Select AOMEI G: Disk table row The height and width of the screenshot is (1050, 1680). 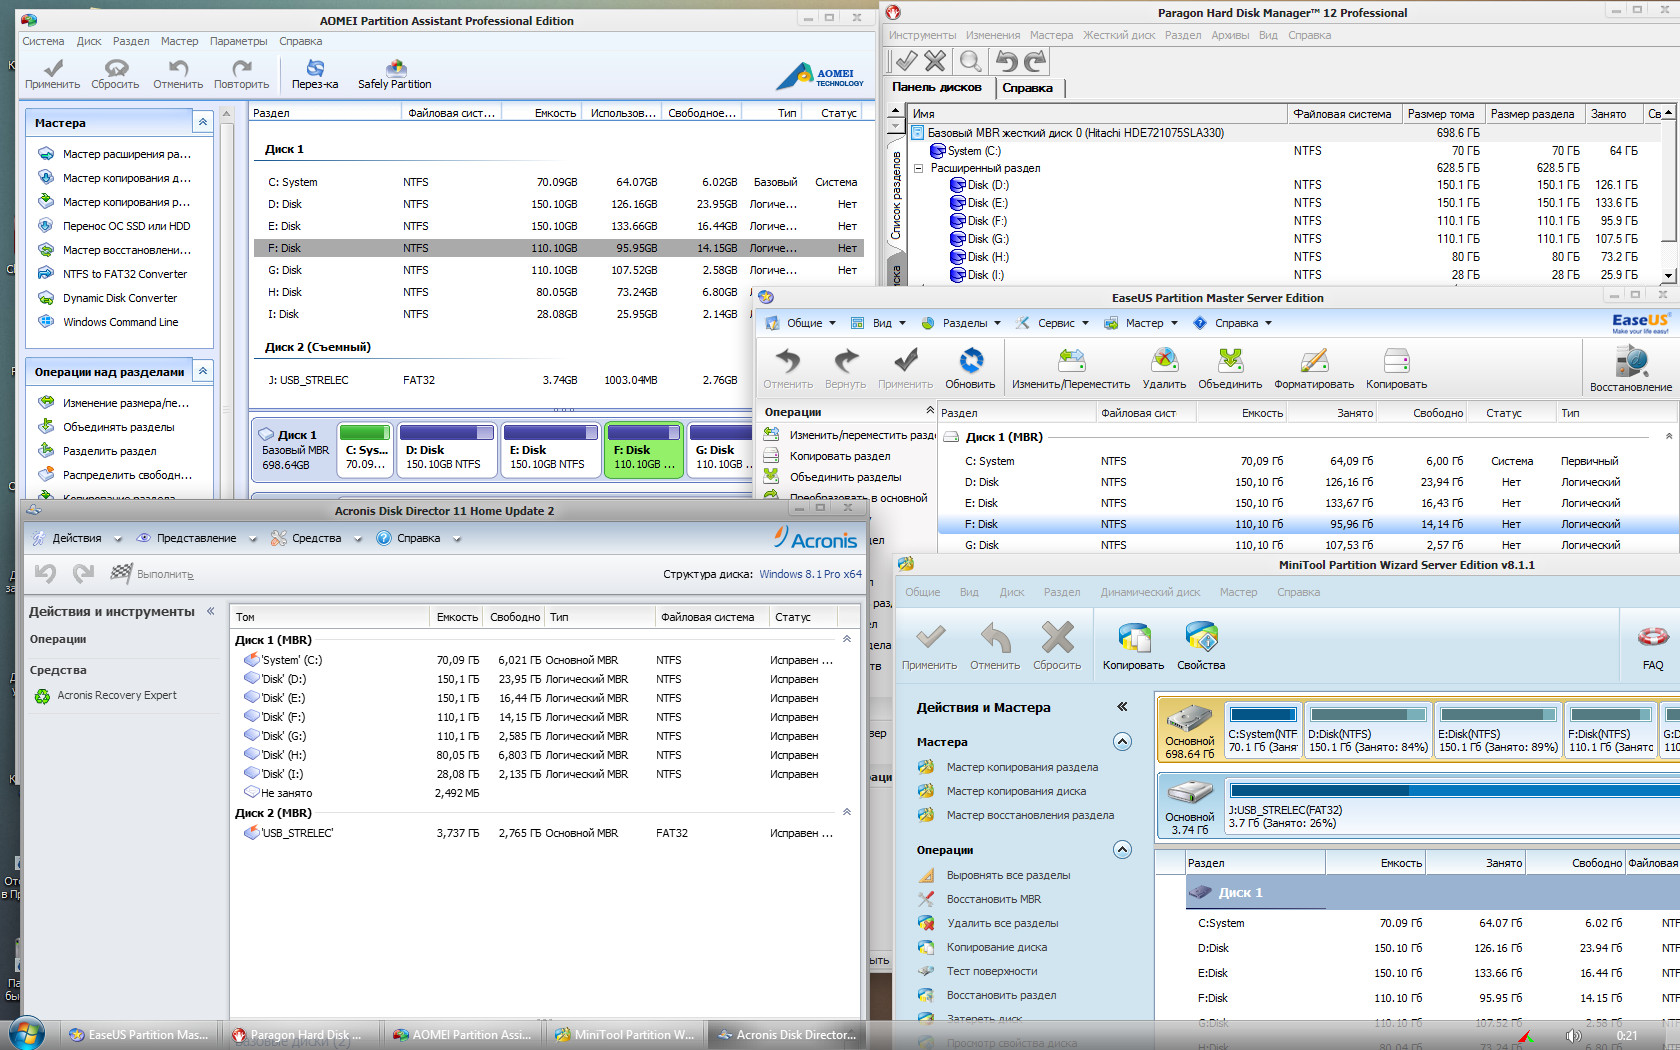(557, 270)
